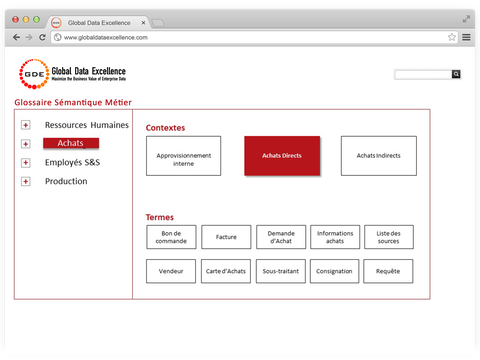This screenshot has height=360, width=480.
Task: Expand the Production tree node
Action: click(26, 181)
